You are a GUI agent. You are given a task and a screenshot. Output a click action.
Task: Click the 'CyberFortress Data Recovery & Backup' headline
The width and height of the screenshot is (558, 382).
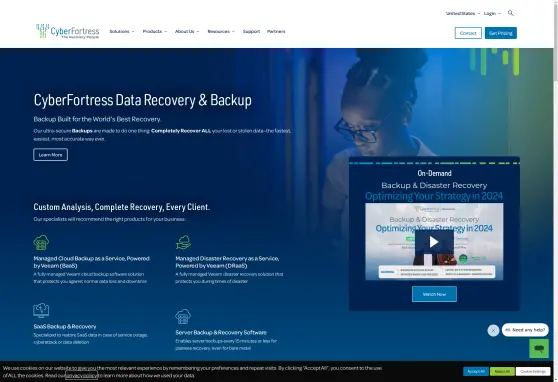pyautogui.click(x=142, y=100)
